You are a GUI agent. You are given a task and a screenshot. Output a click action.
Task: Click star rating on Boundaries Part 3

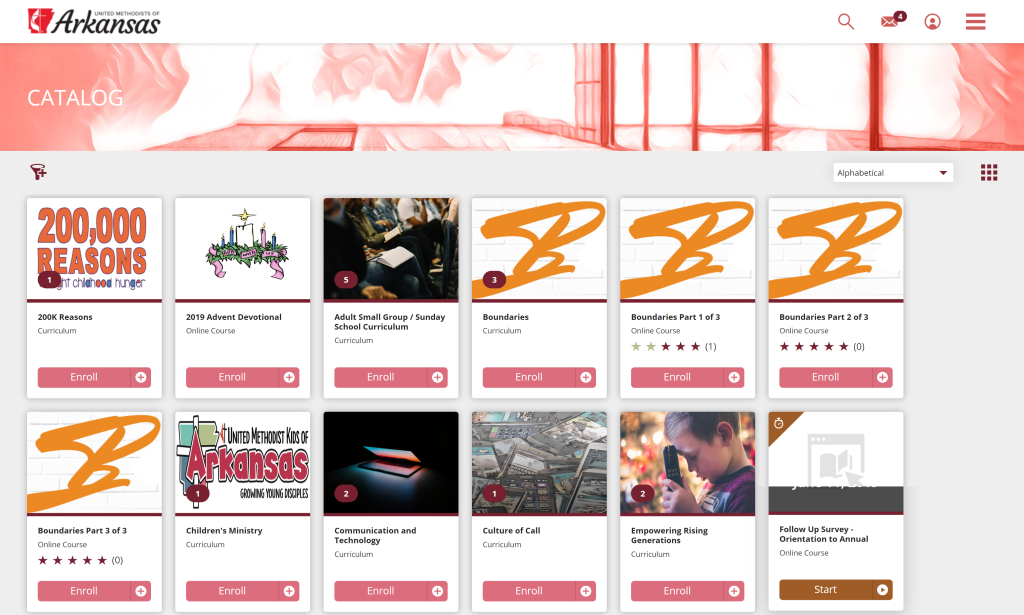(x=72, y=560)
